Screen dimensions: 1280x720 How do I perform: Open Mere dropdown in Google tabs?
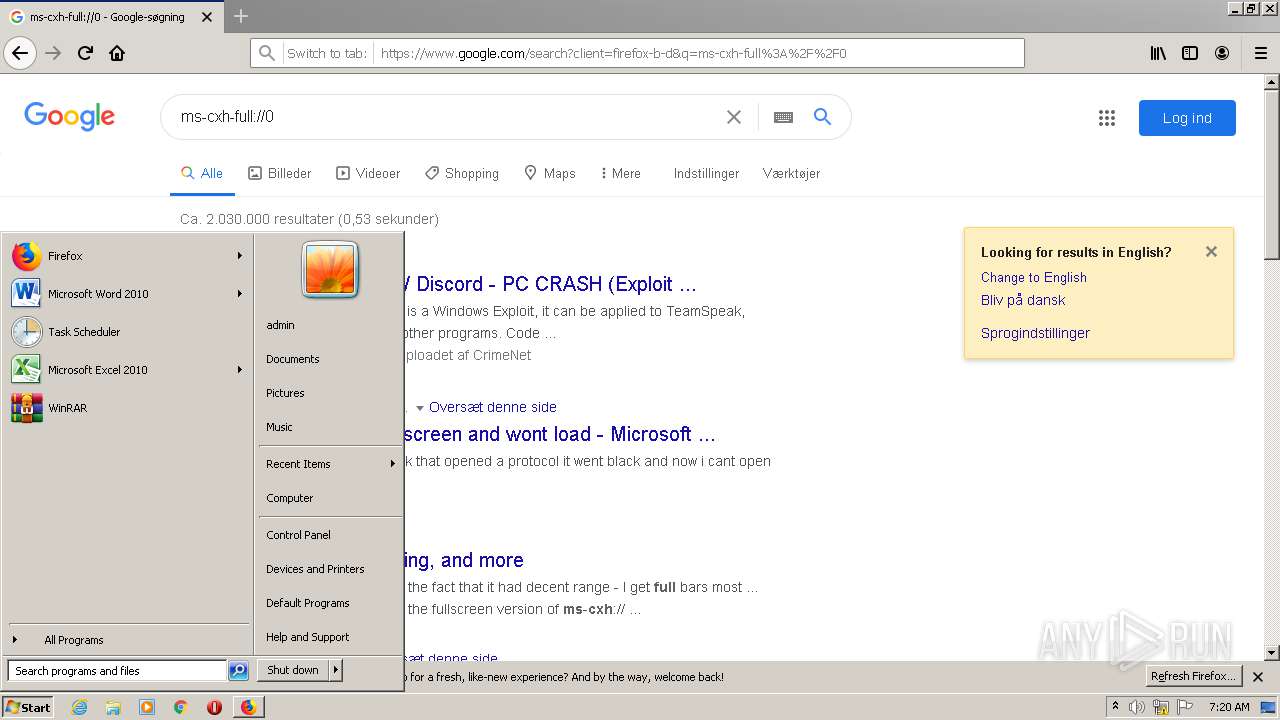click(620, 173)
